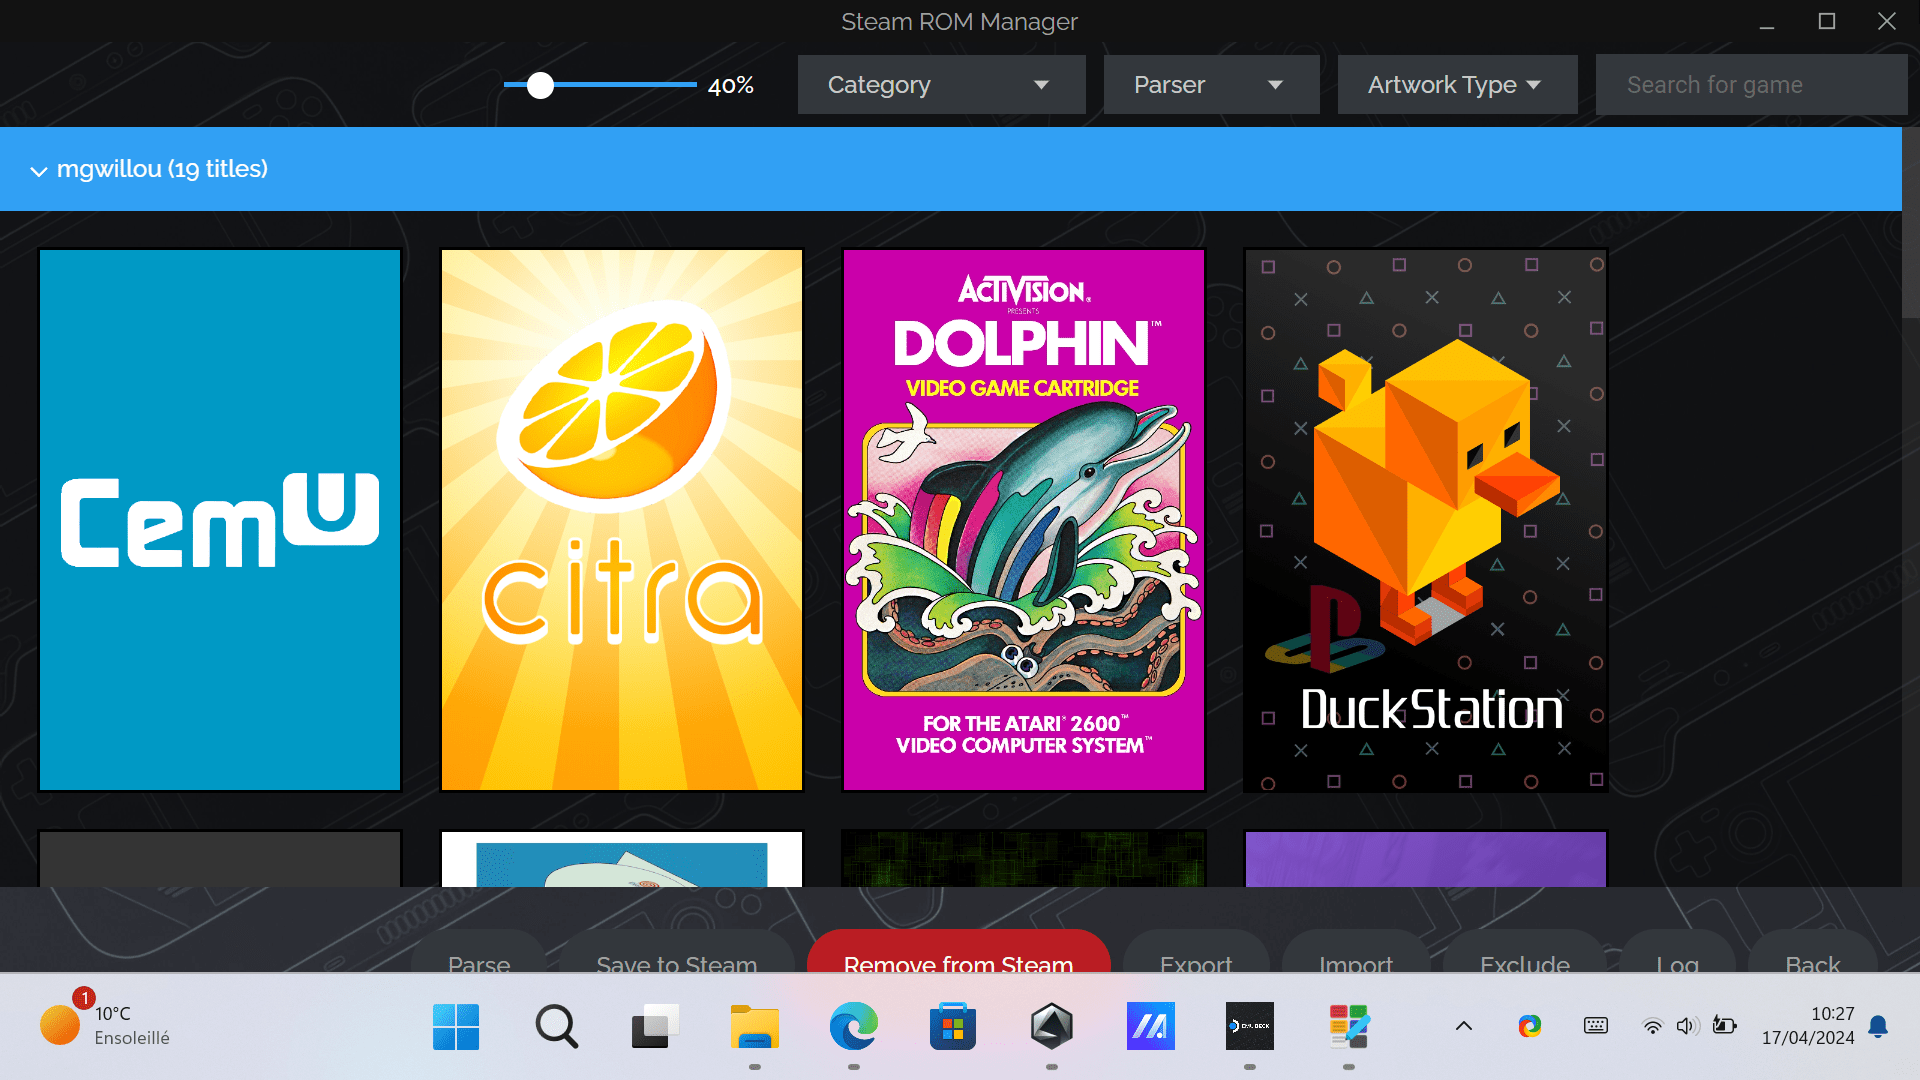The width and height of the screenshot is (1920, 1080).
Task: Launch Microsoft Edge from taskbar
Action: [x=853, y=1026]
